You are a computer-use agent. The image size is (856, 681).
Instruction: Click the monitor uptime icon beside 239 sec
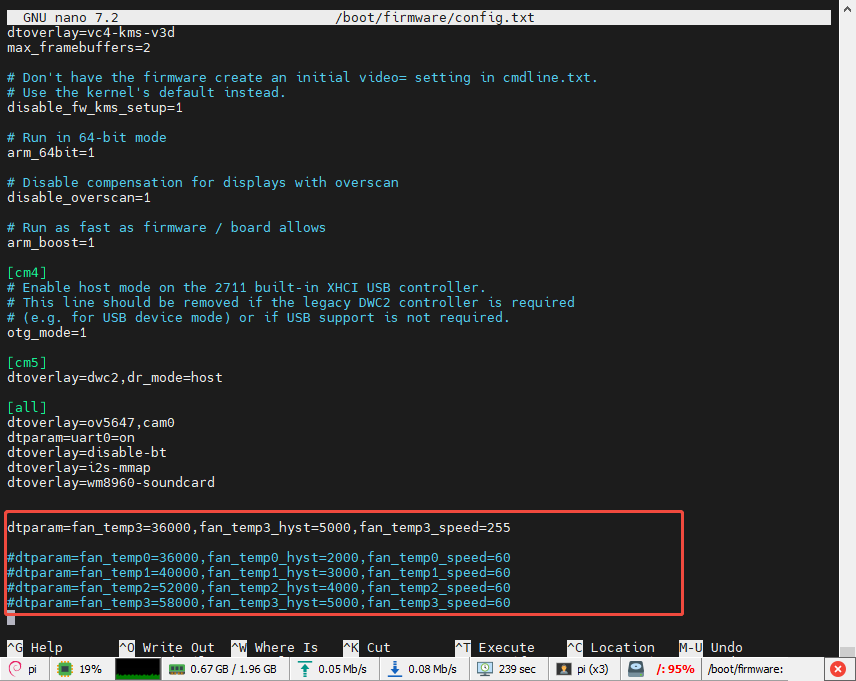click(485, 669)
